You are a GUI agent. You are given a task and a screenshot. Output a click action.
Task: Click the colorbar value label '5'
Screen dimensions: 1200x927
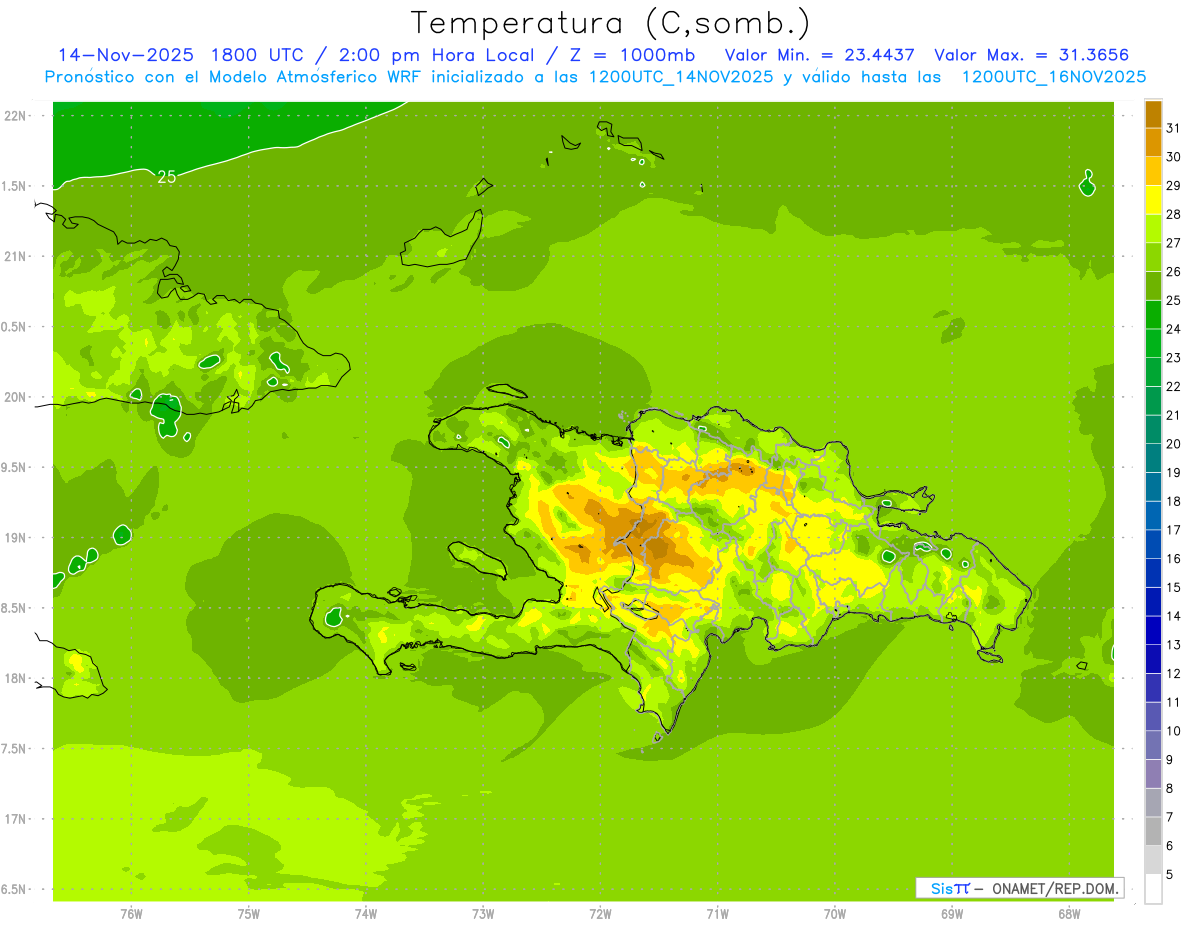(1170, 875)
